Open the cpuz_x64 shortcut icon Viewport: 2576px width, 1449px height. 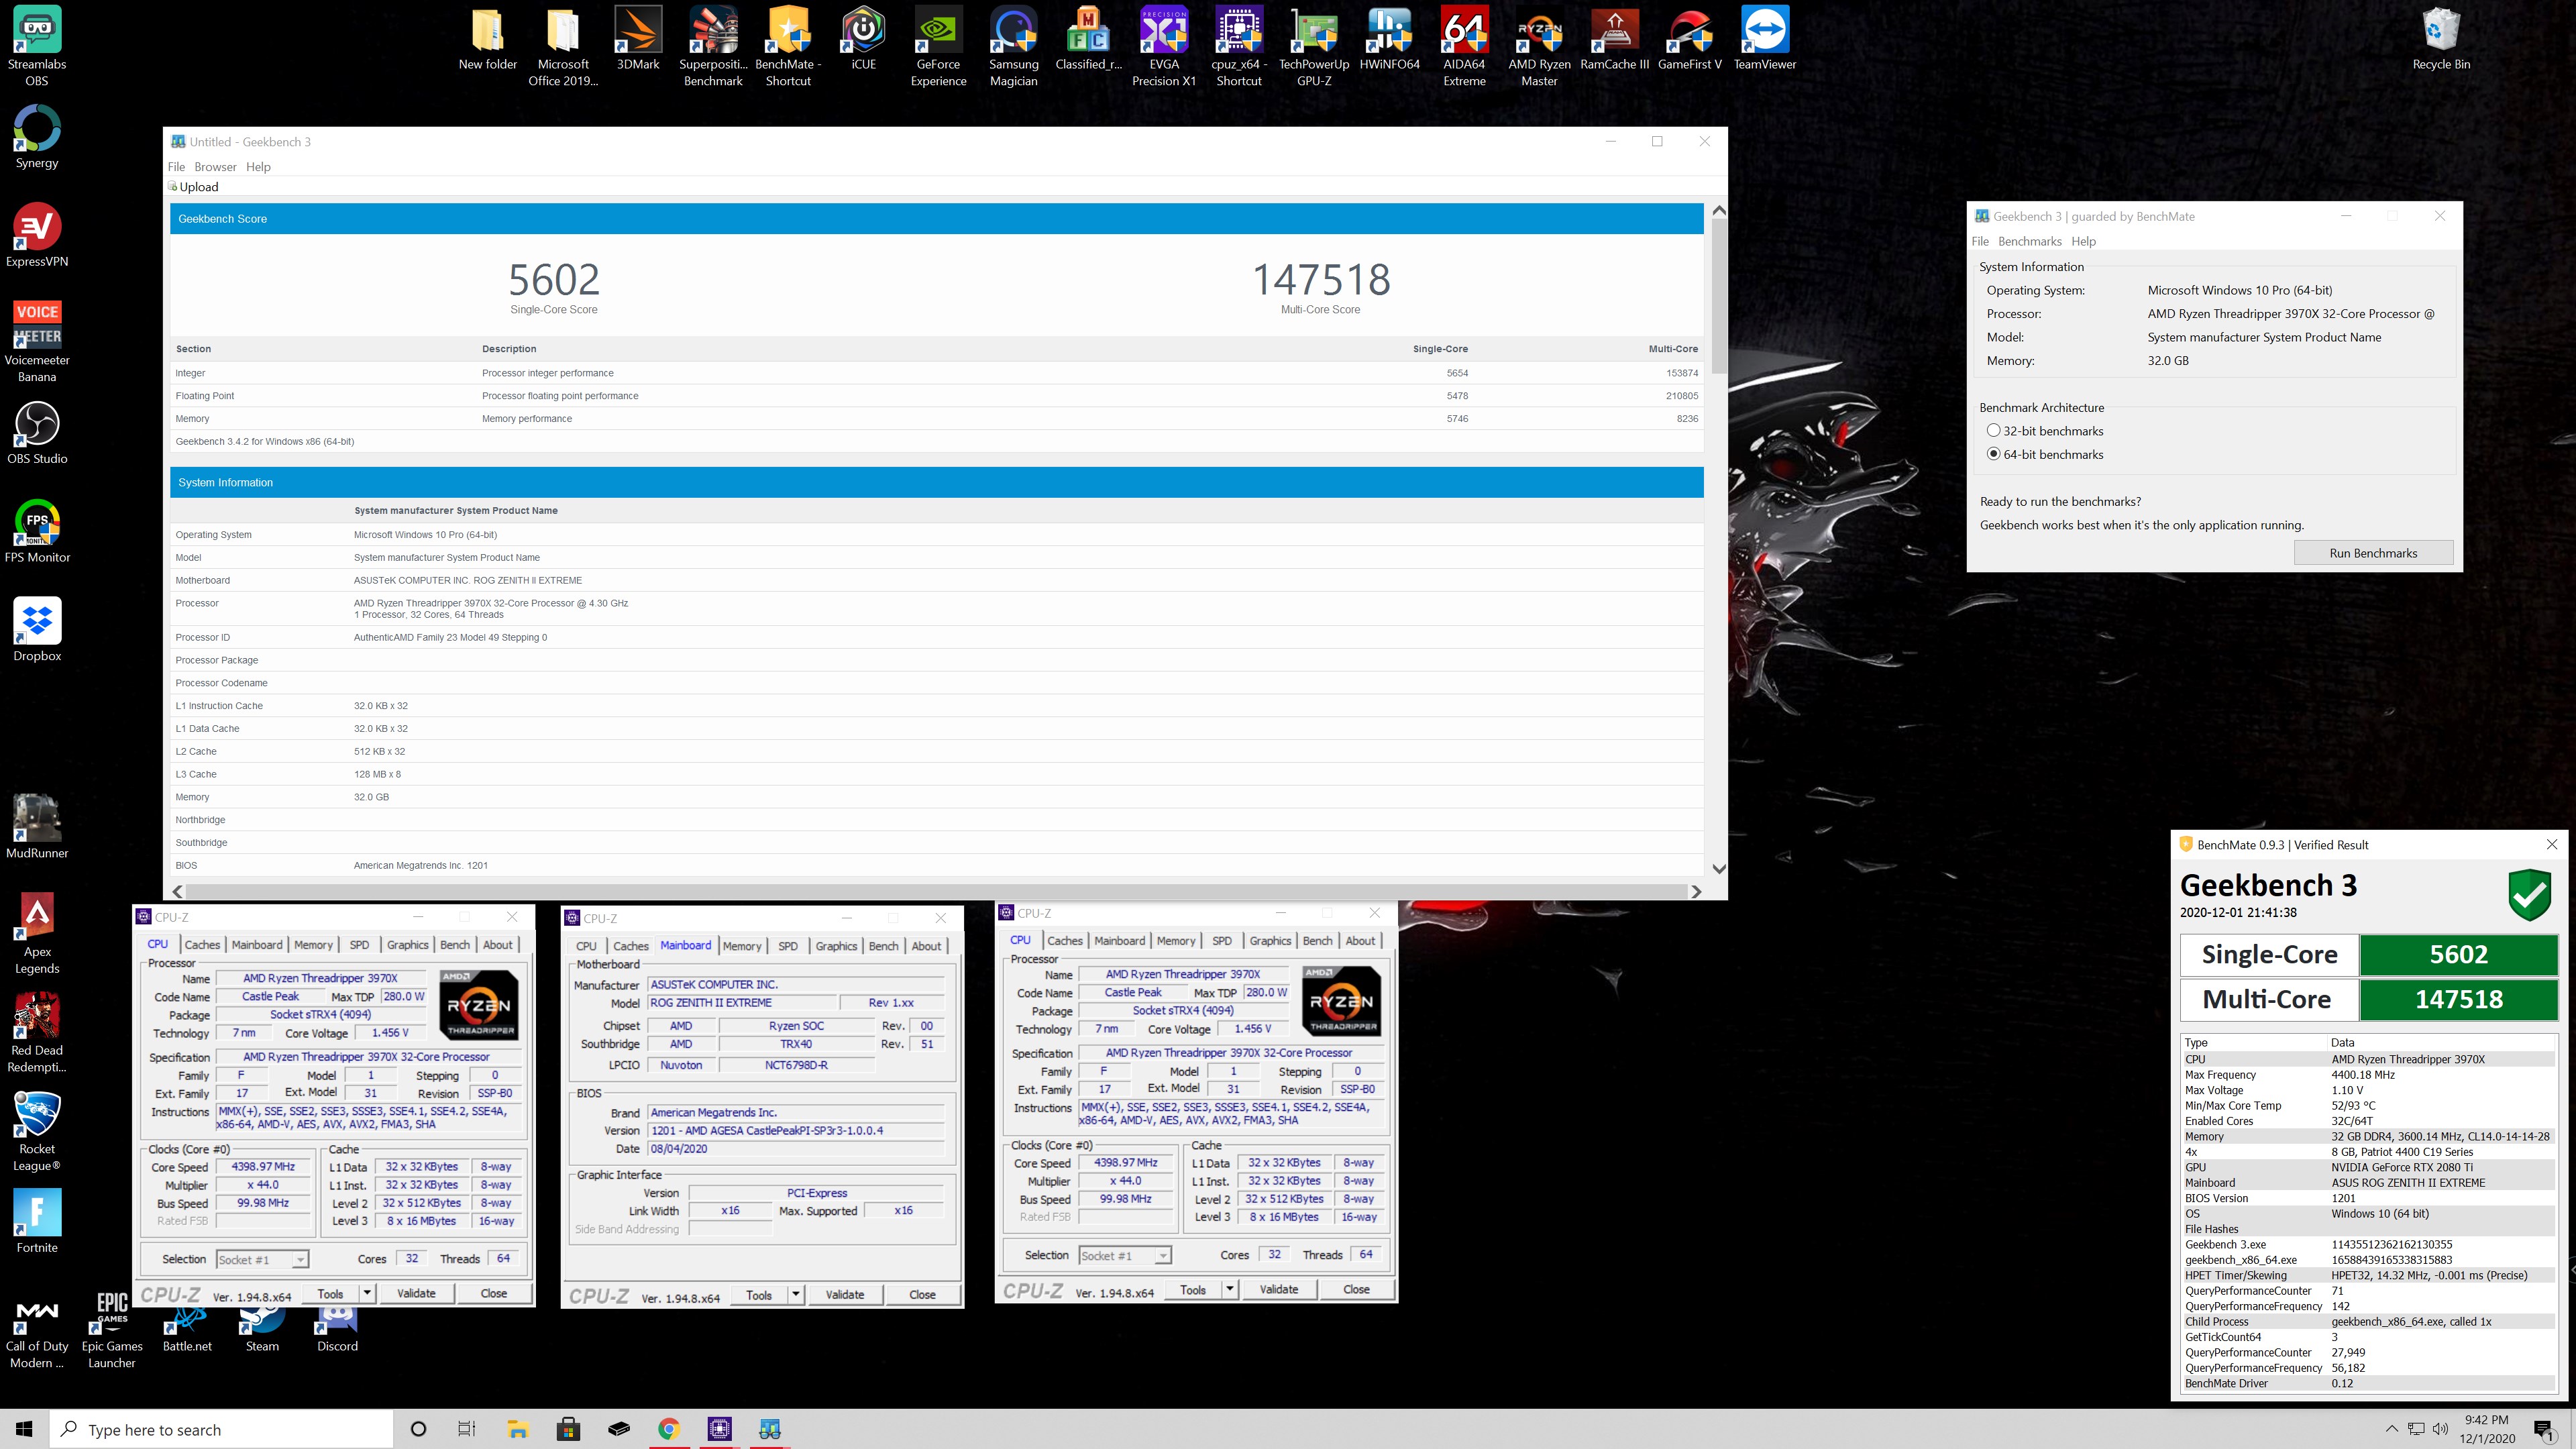point(1239,45)
